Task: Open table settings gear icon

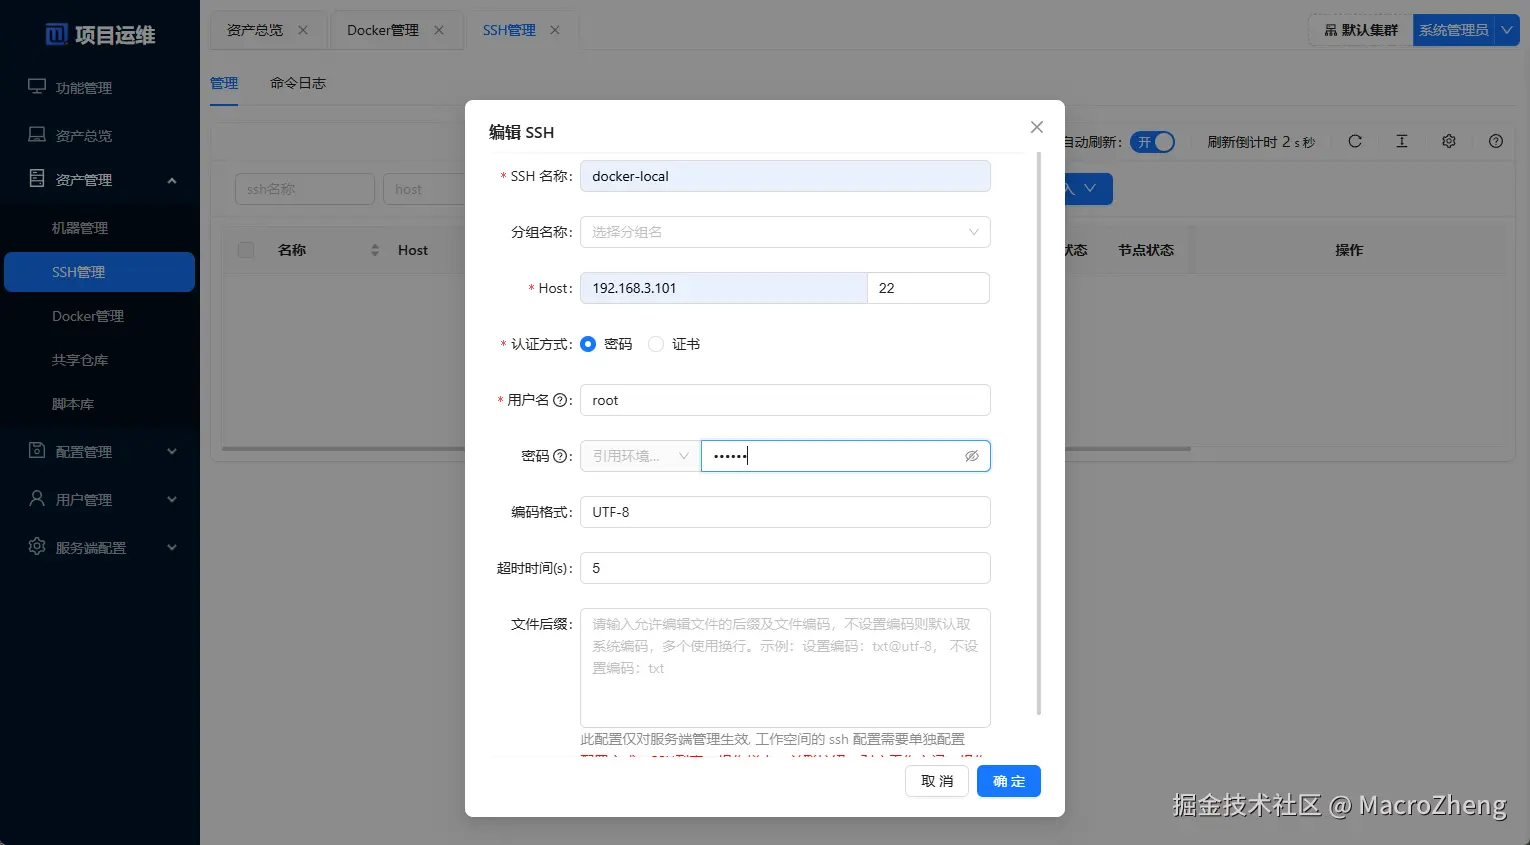Action: (1449, 142)
